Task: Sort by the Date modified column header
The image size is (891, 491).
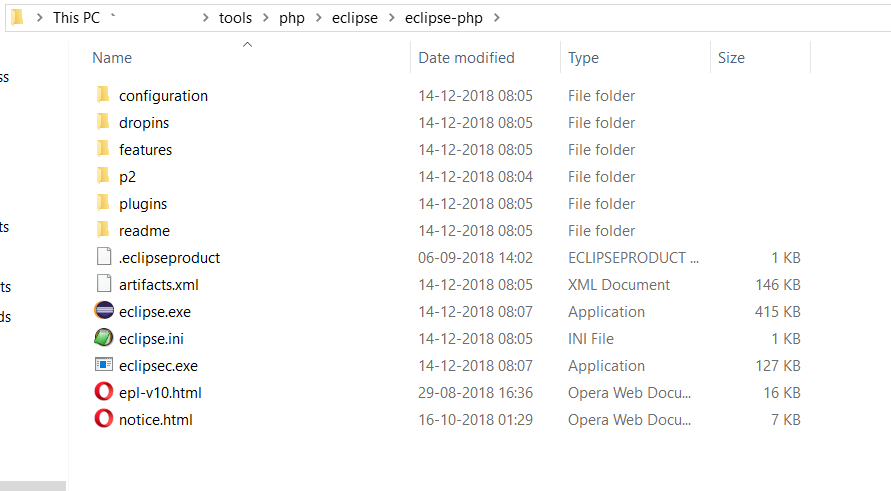Action: coord(467,58)
